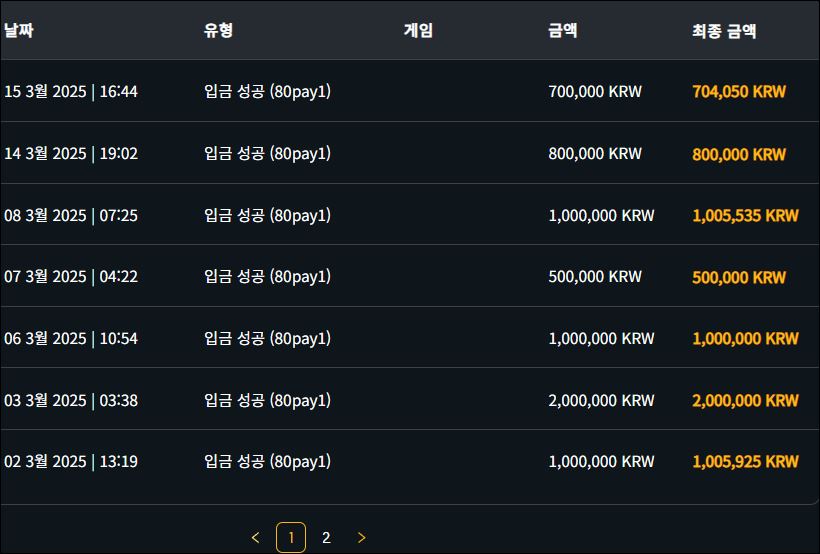Select the 15 3월 2025 16:44 deposit row
This screenshot has height=554, width=820.
(410, 91)
